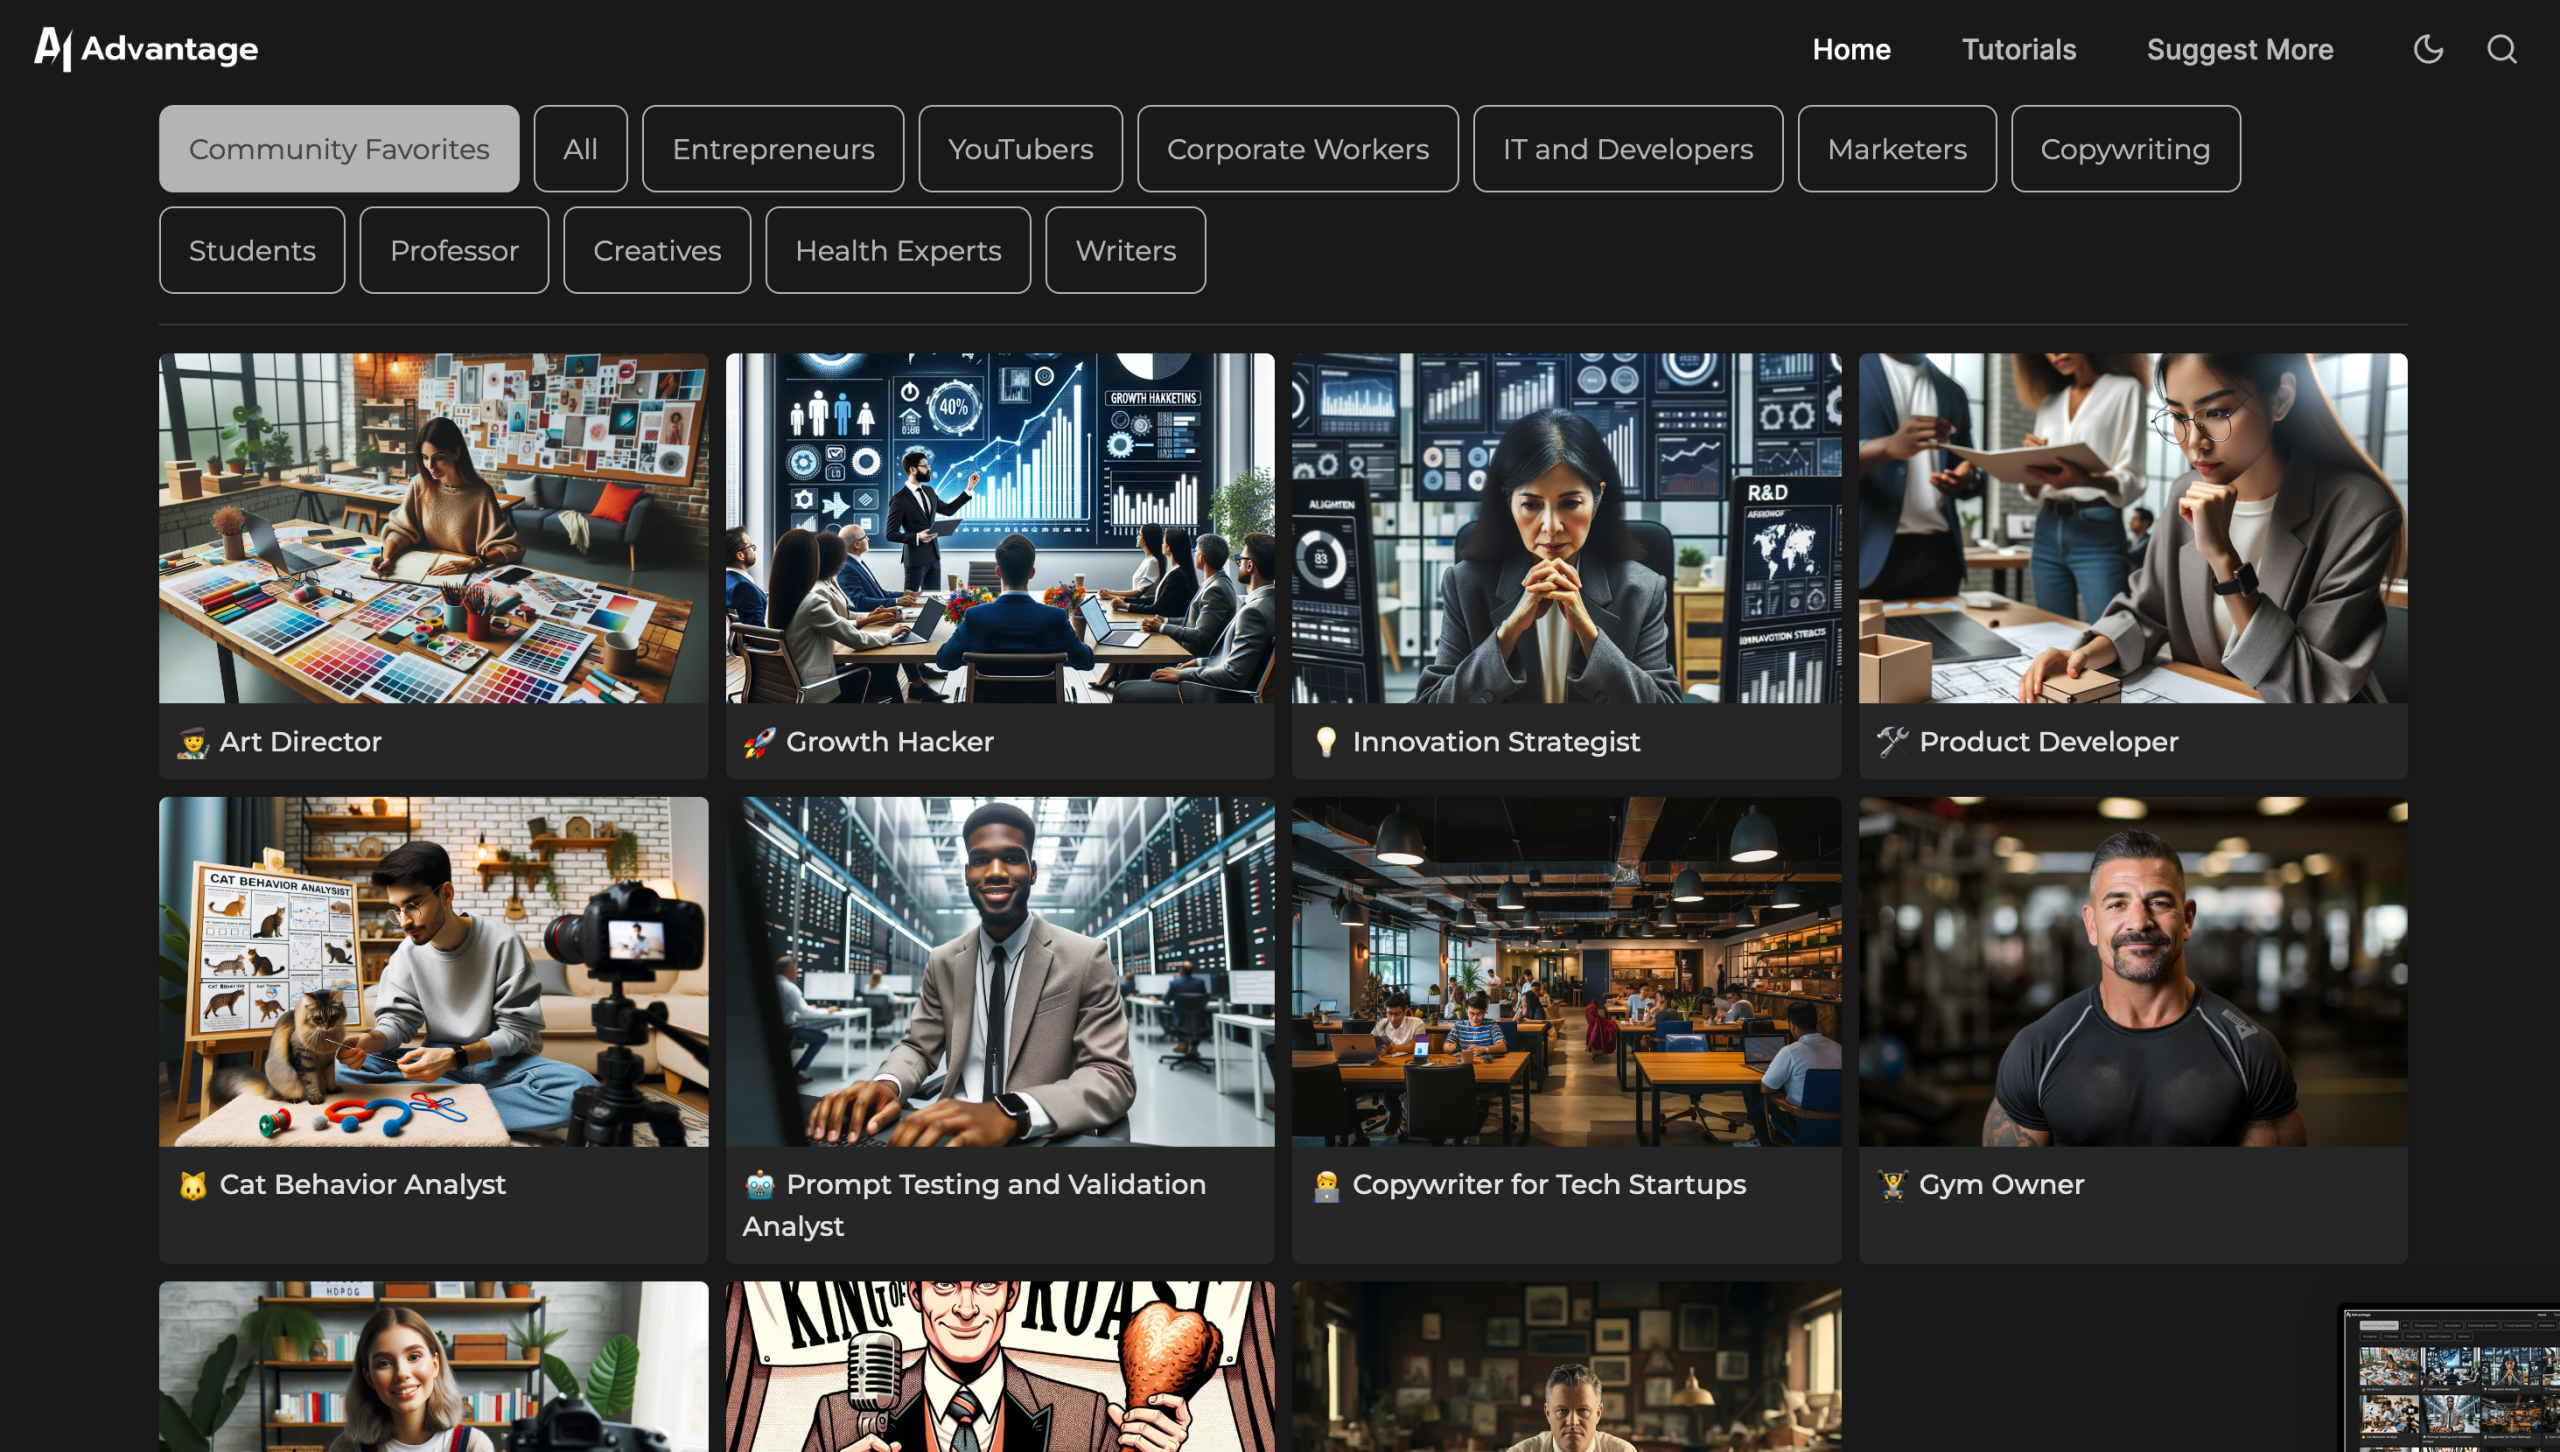Open the Innovation Strategist card image

click(1566, 528)
